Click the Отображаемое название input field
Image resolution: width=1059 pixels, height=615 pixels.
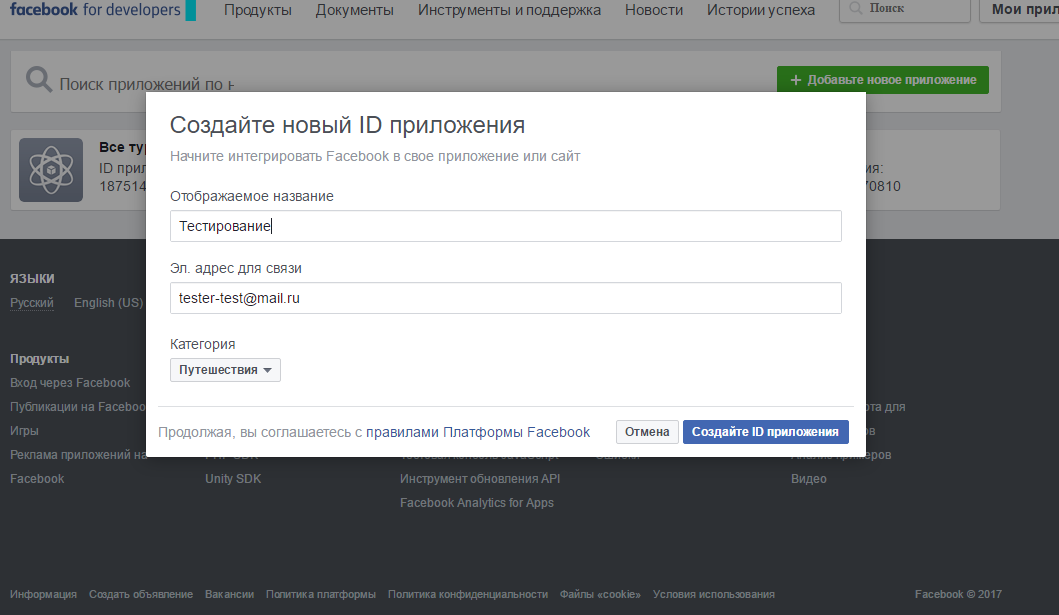[506, 226]
